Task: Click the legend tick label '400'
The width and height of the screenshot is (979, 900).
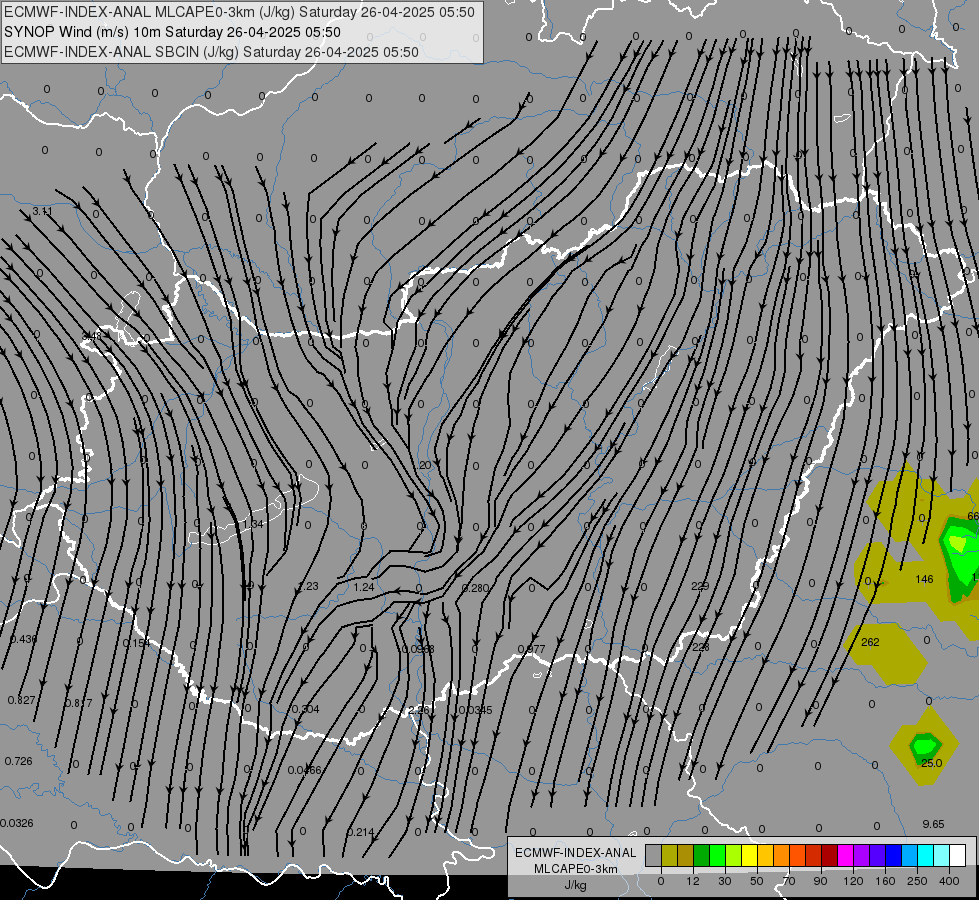Action: pos(949,881)
